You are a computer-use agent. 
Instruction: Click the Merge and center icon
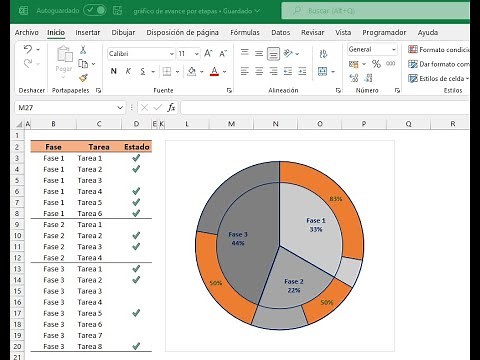[x=322, y=71]
